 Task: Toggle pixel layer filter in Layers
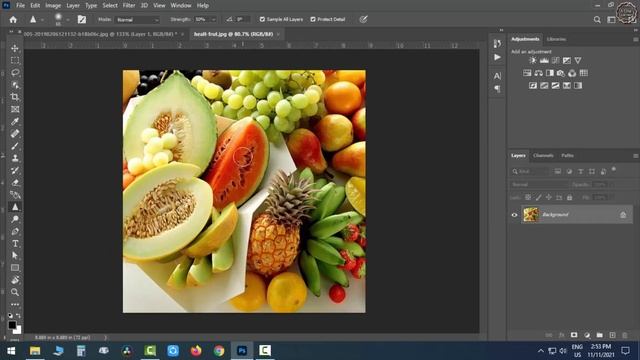coord(558,171)
